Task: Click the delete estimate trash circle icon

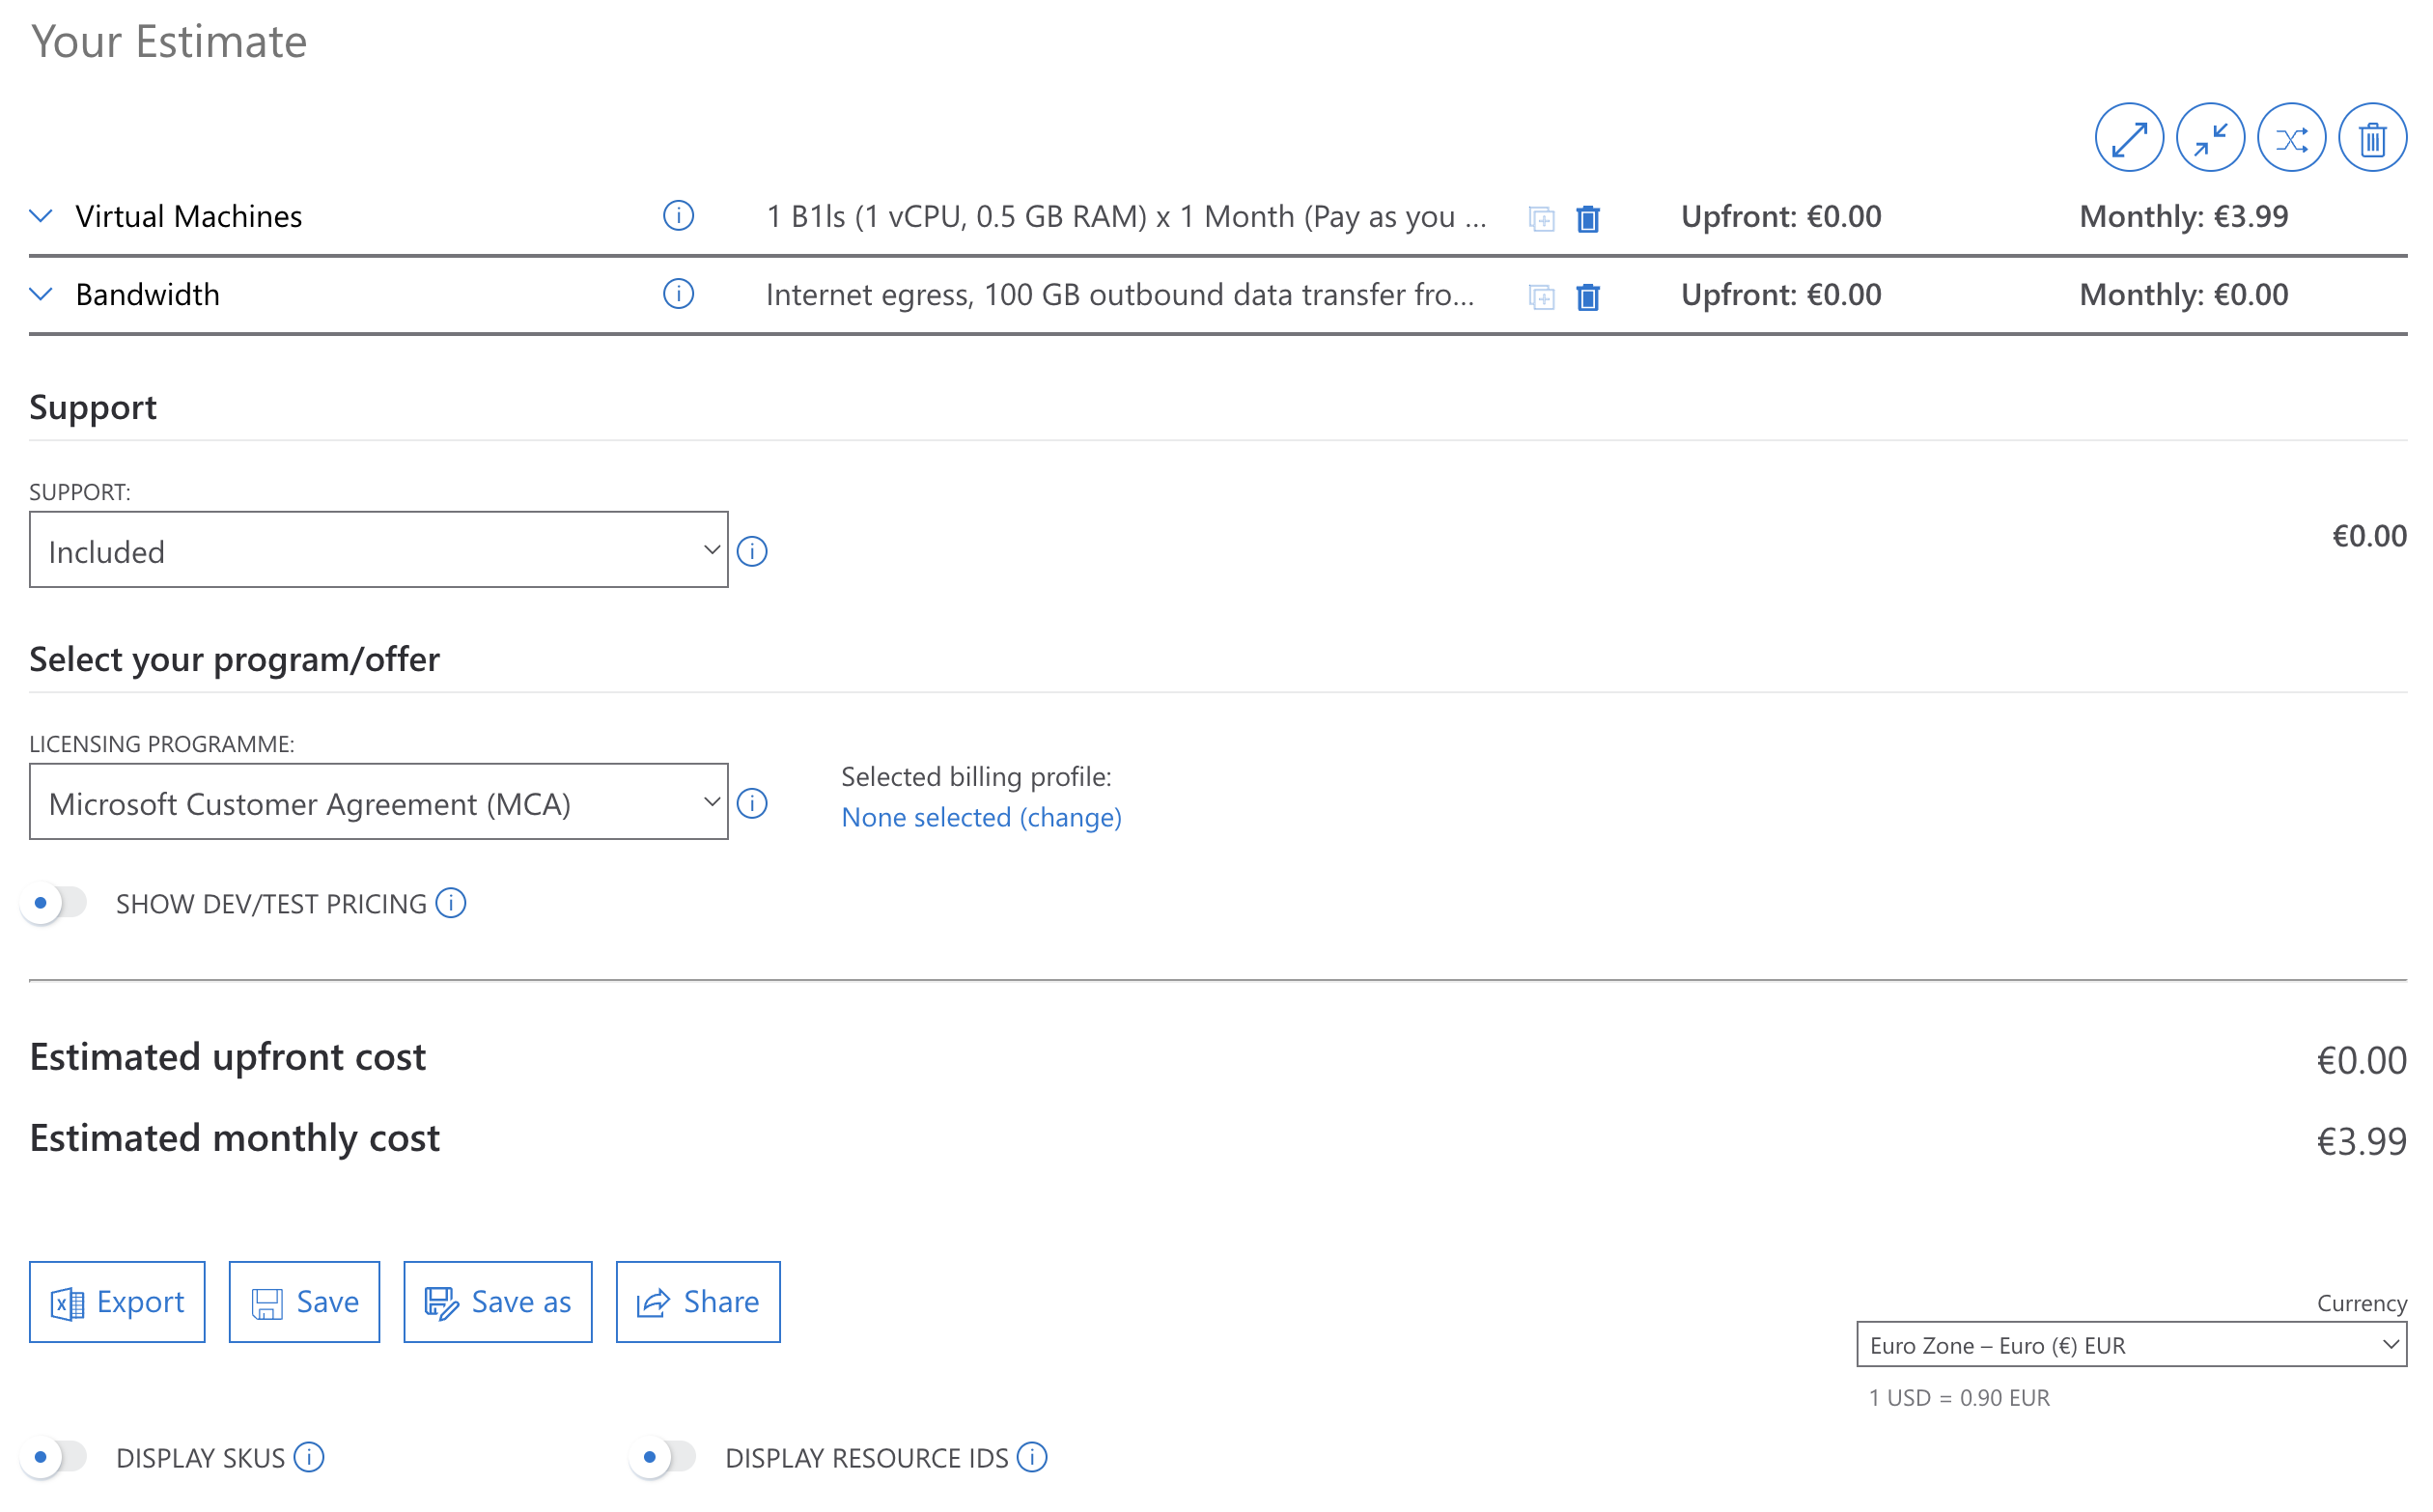Action: click(x=2371, y=138)
